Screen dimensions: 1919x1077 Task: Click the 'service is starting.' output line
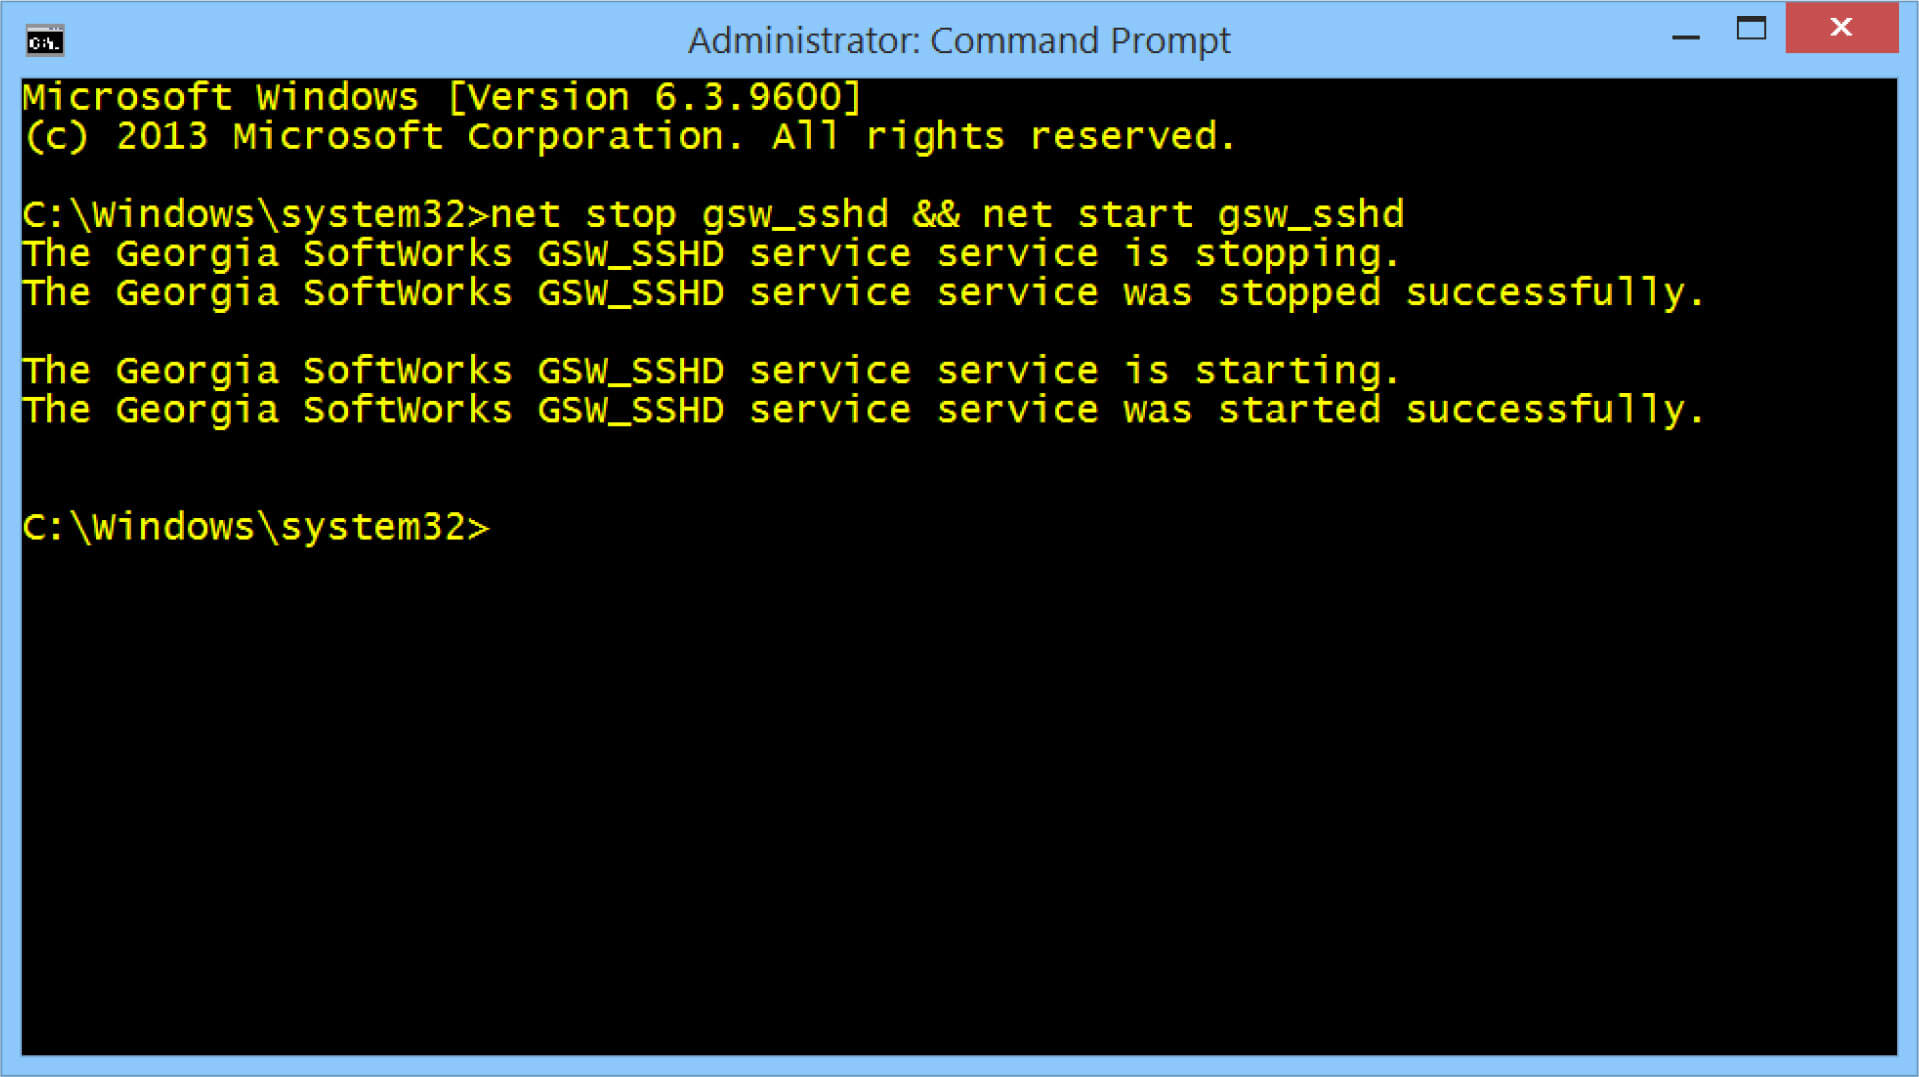point(710,371)
